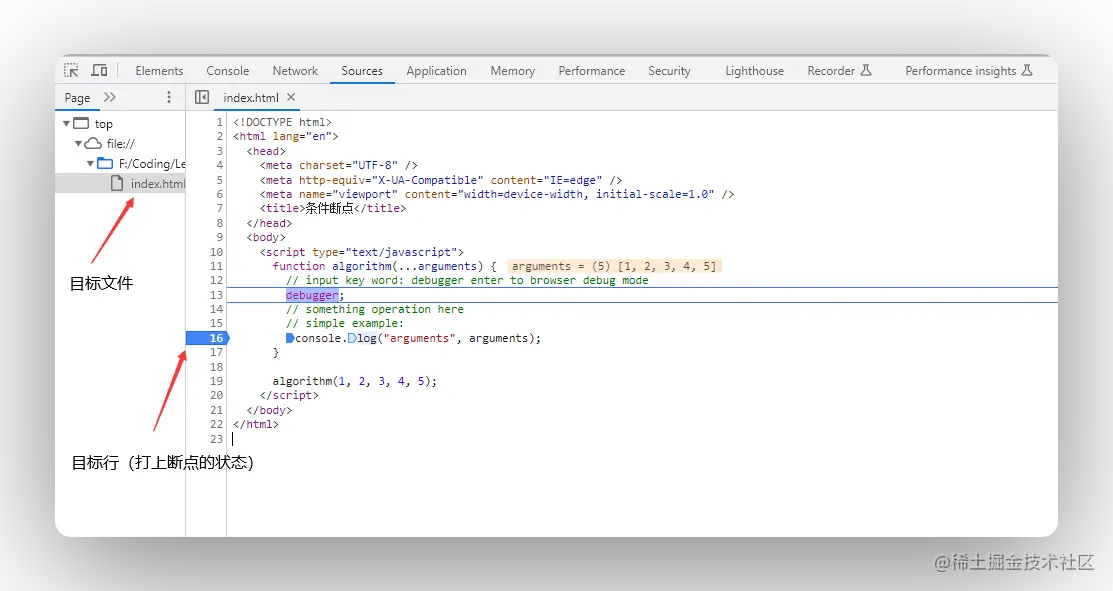Open the Performance insights tab
This screenshot has height=591, width=1113.
pyautogui.click(x=968, y=71)
